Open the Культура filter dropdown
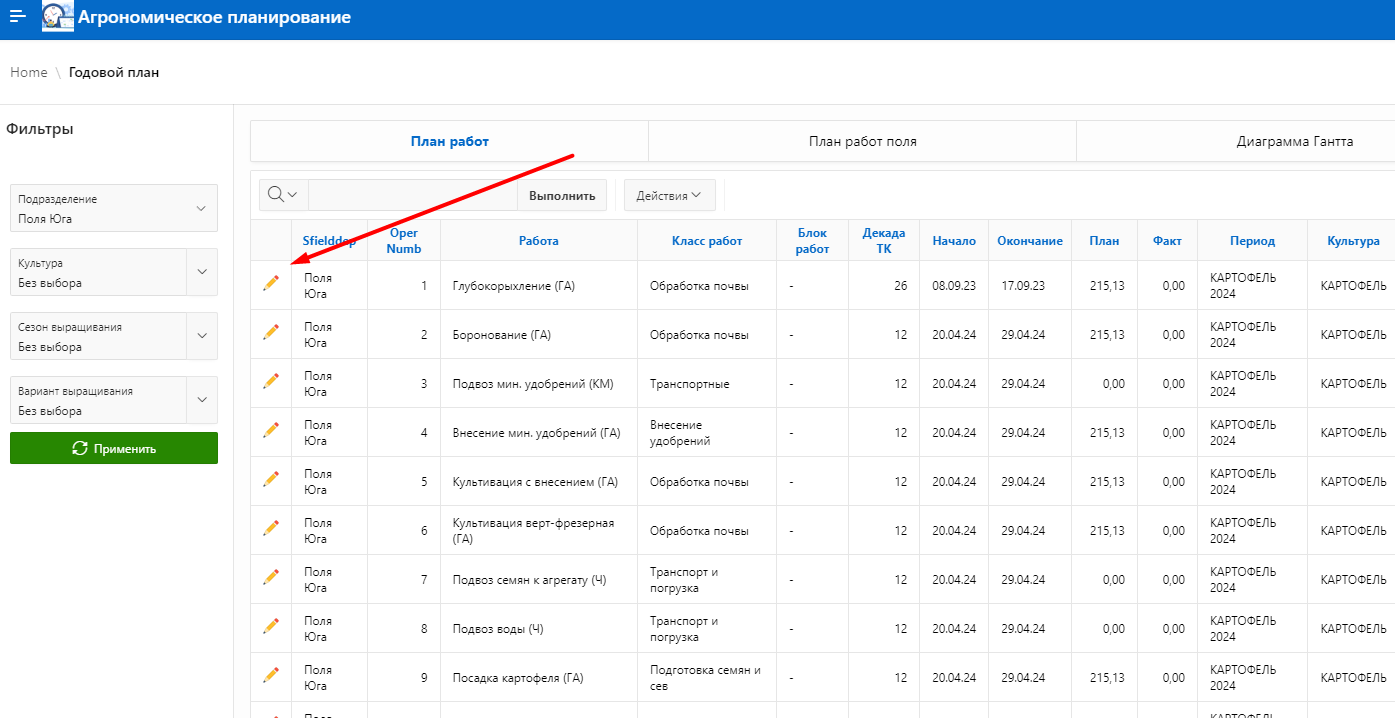The width and height of the screenshot is (1395, 718). [x=201, y=272]
